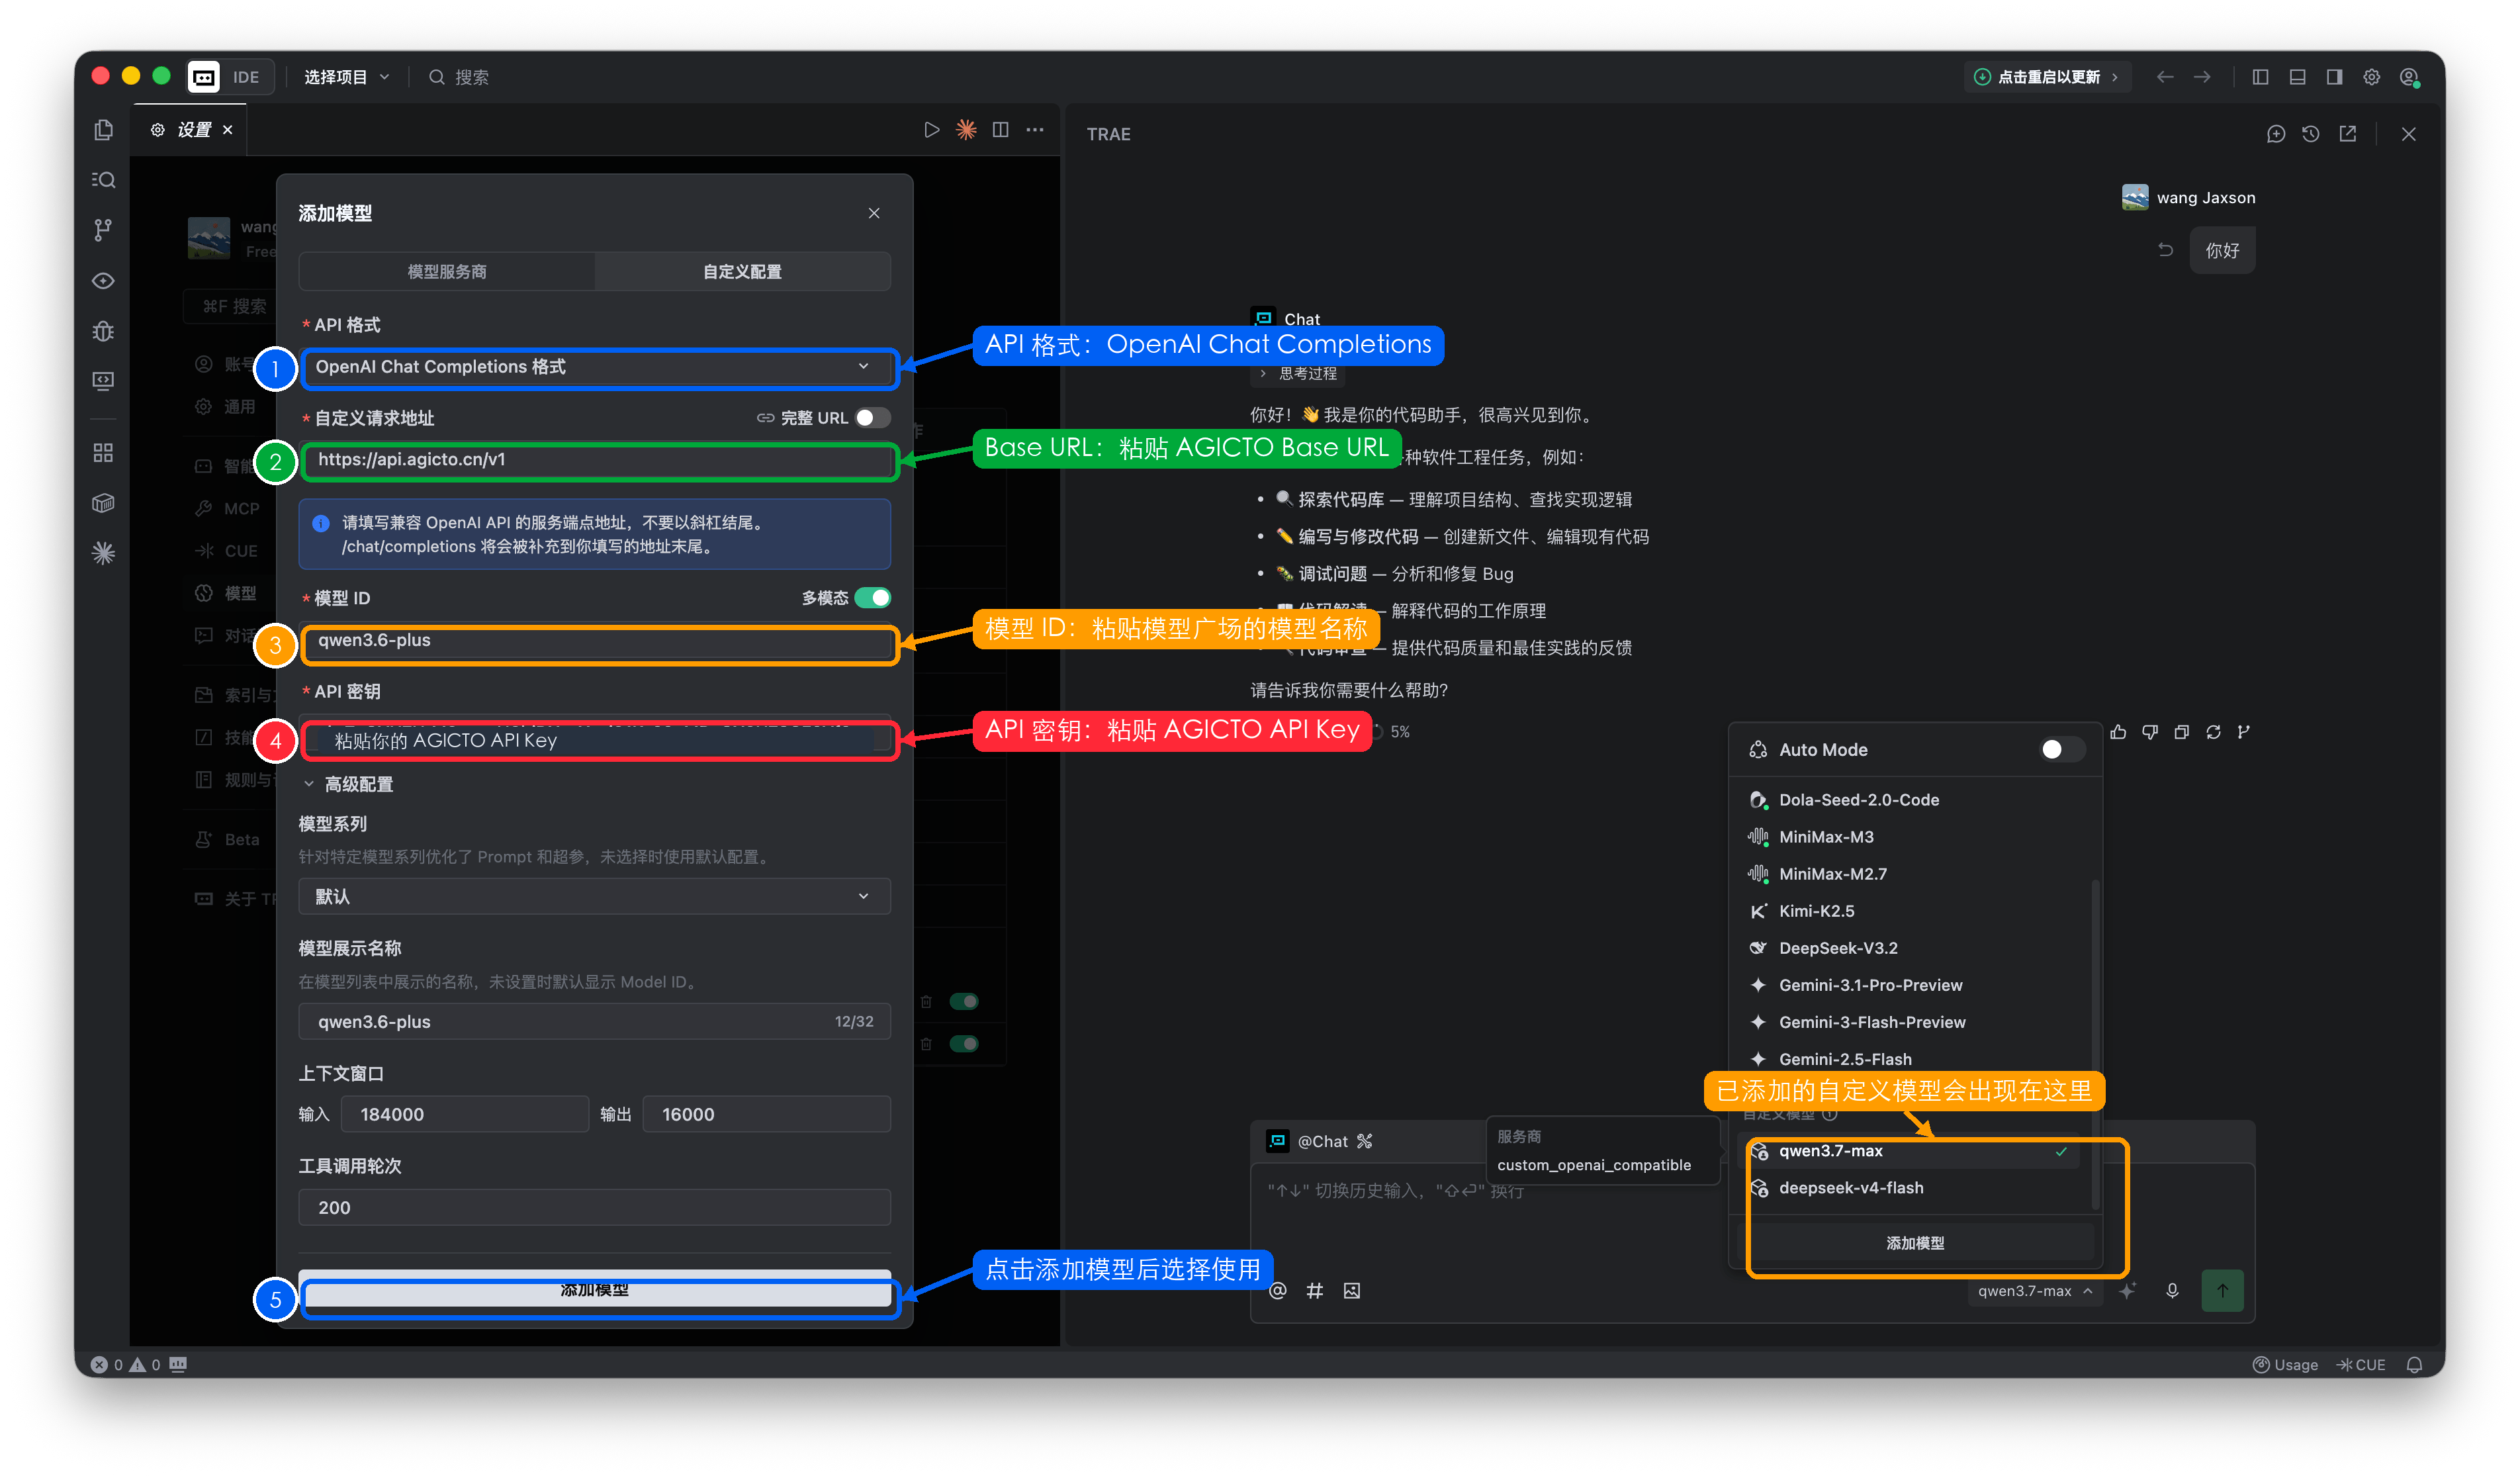Open TRAE chat in a separate window
This screenshot has height=1476, width=2520.
coord(2348,134)
